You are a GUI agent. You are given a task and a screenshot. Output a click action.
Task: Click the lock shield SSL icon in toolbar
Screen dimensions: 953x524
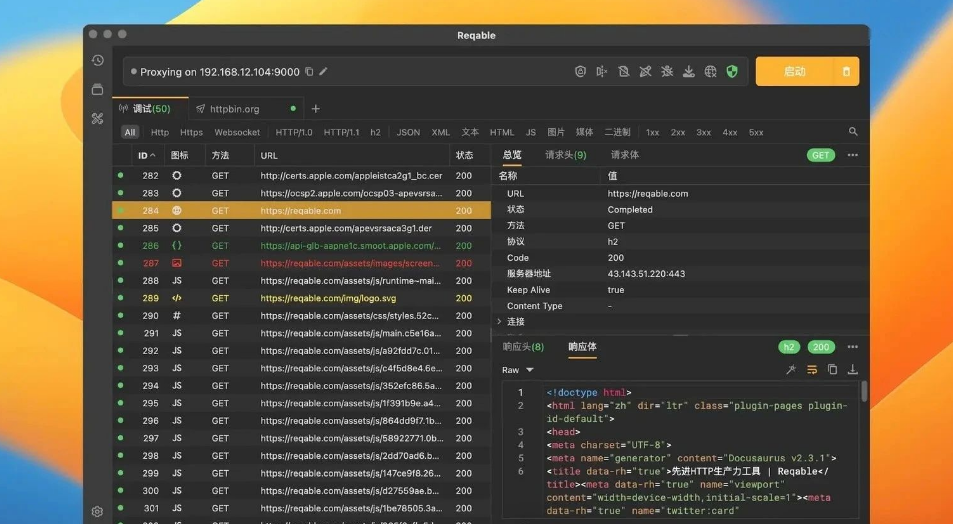coord(580,72)
